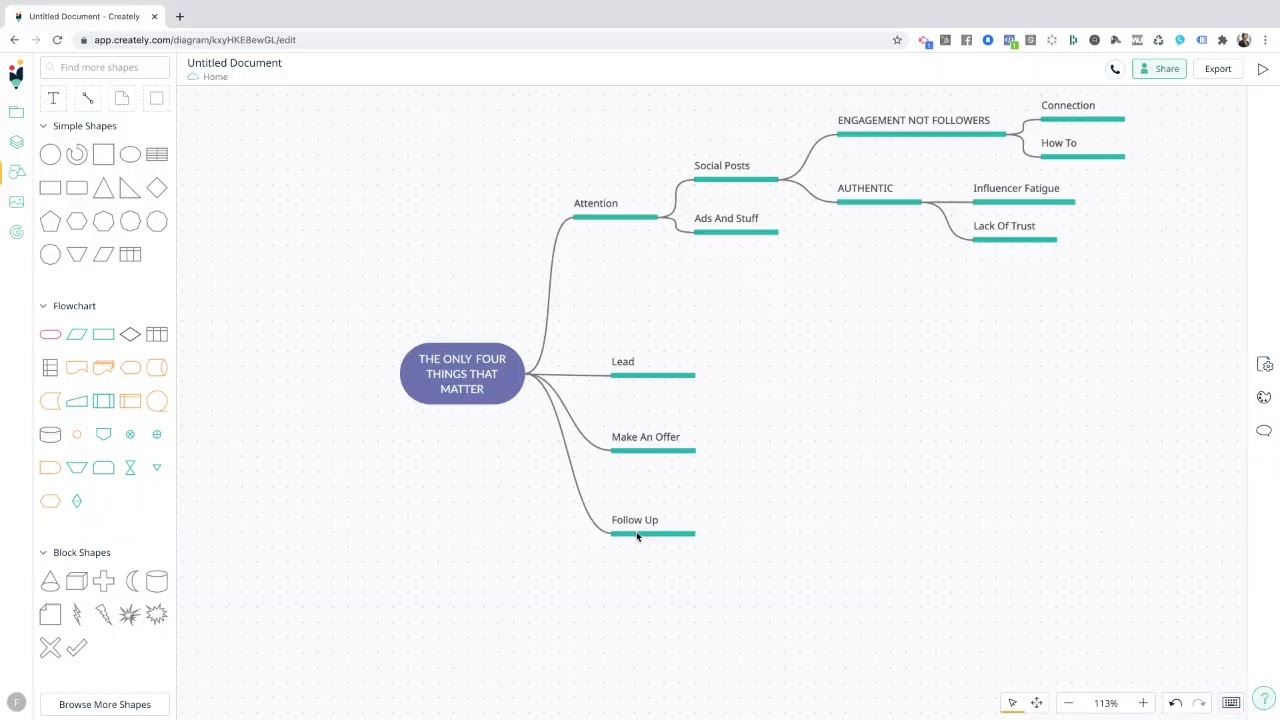The image size is (1280, 720).
Task: Open keyboard shortcuts via the keyboard icon
Action: 1231,703
